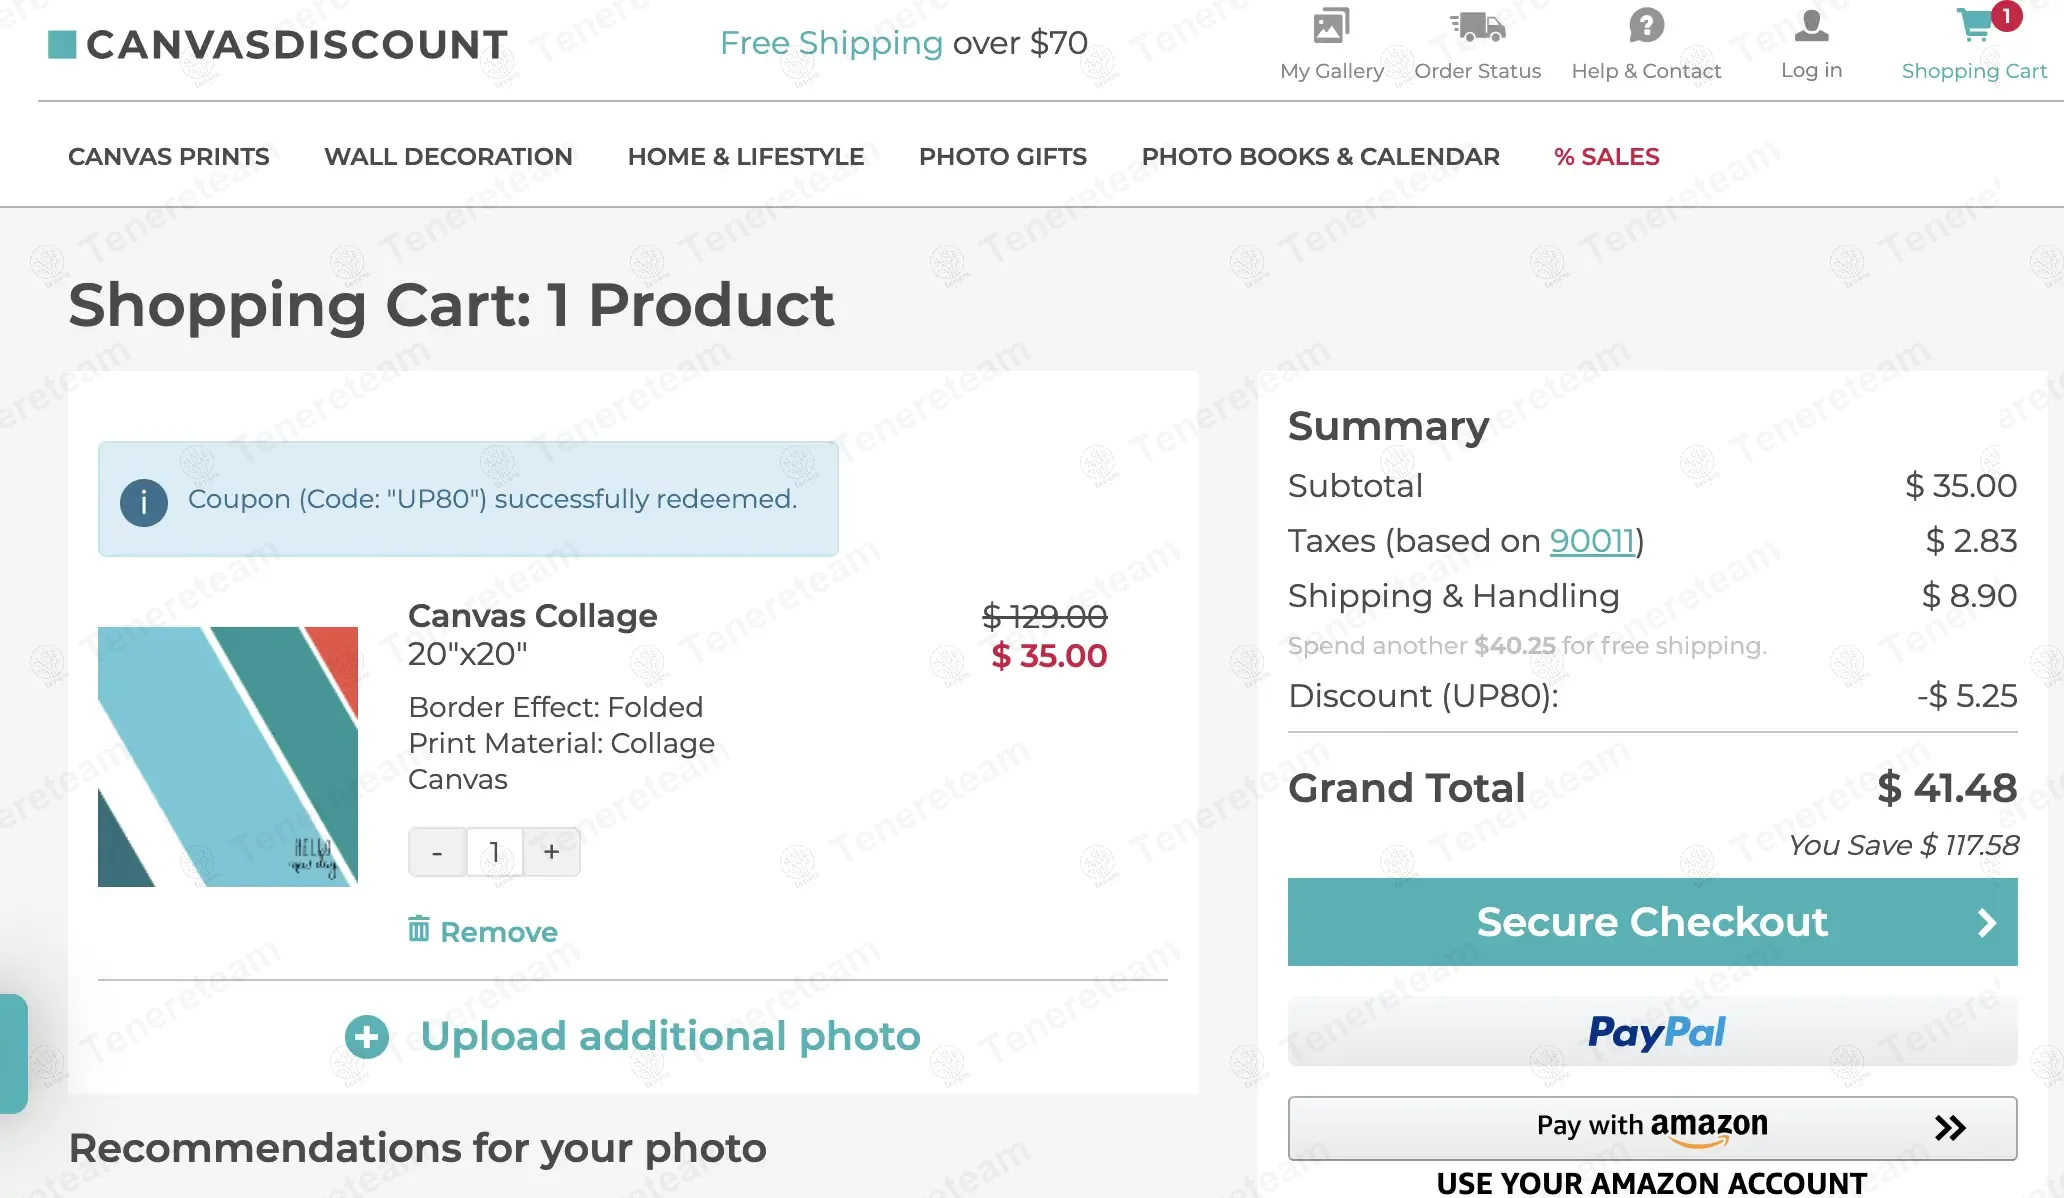Click the quantity input field
This screenshot has width=2064, height=1198.
tap(494, 852)
